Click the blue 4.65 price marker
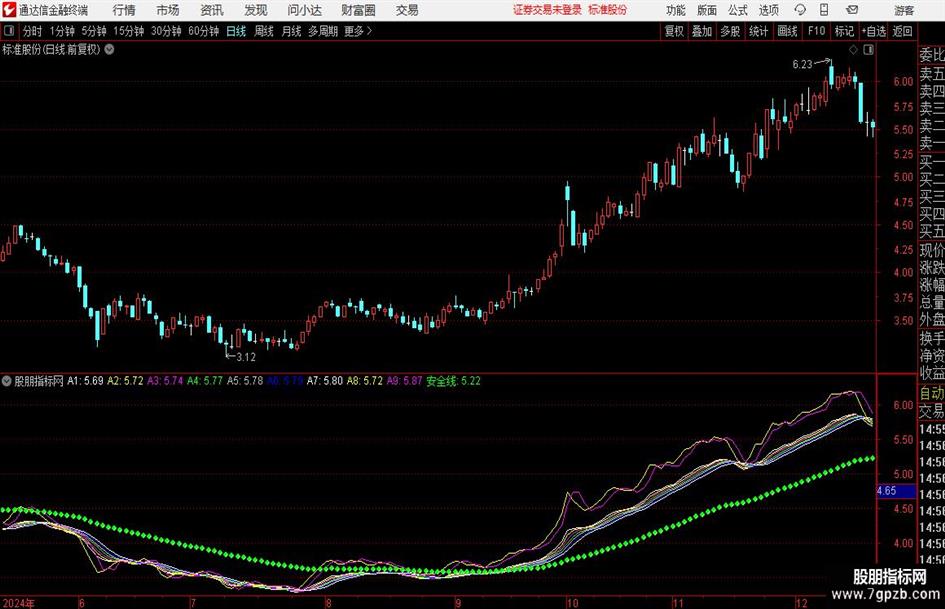The height and width of the screenshot is (609, 945). pyautogui.click(x=896, y=491)
